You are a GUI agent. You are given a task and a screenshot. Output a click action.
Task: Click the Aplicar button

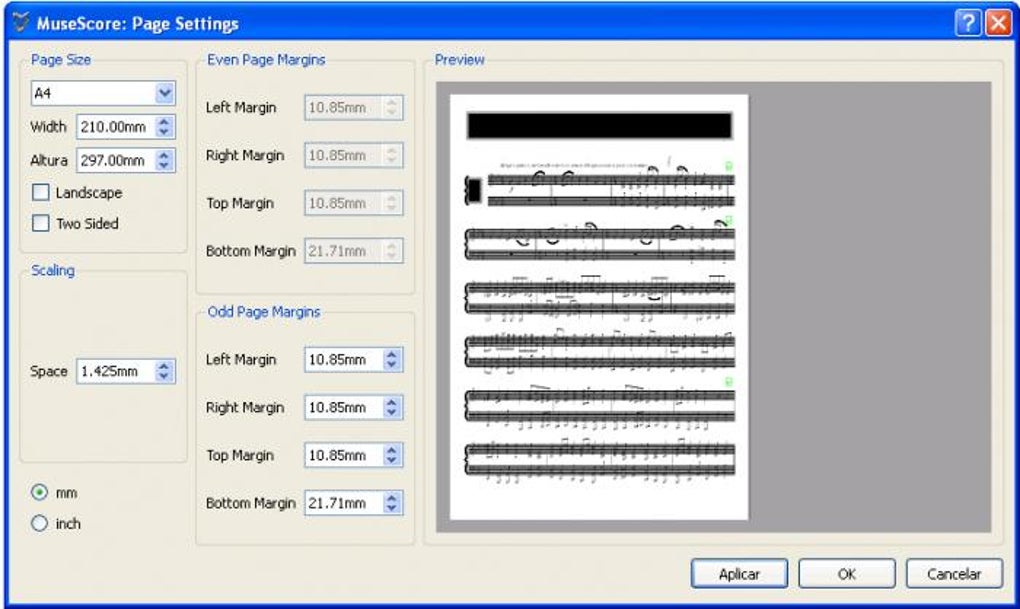(739, 573)
